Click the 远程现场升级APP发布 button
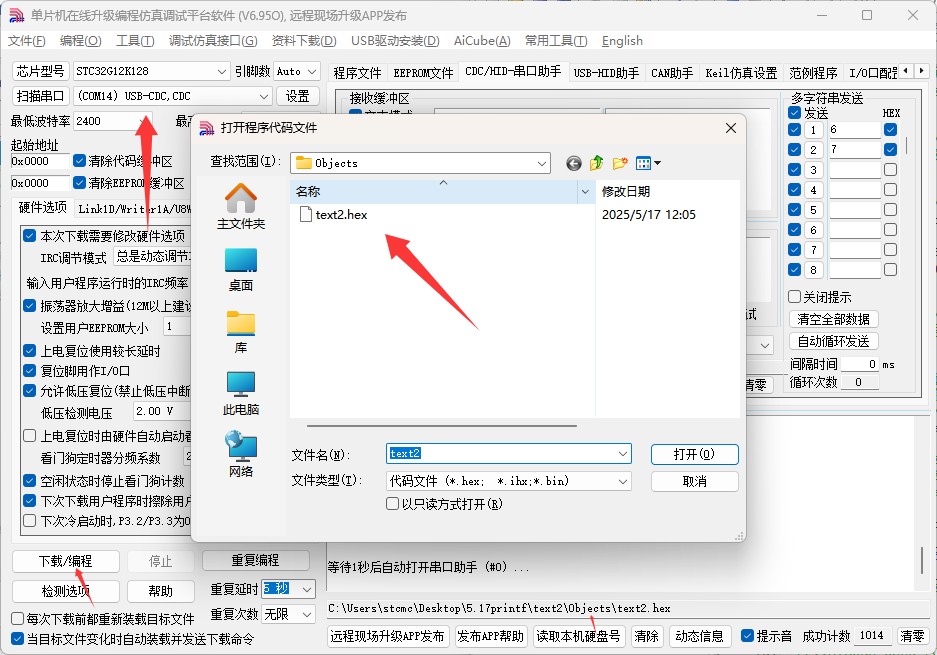The image size is (937, 655). pyautogui.click(x=387, y=636)
